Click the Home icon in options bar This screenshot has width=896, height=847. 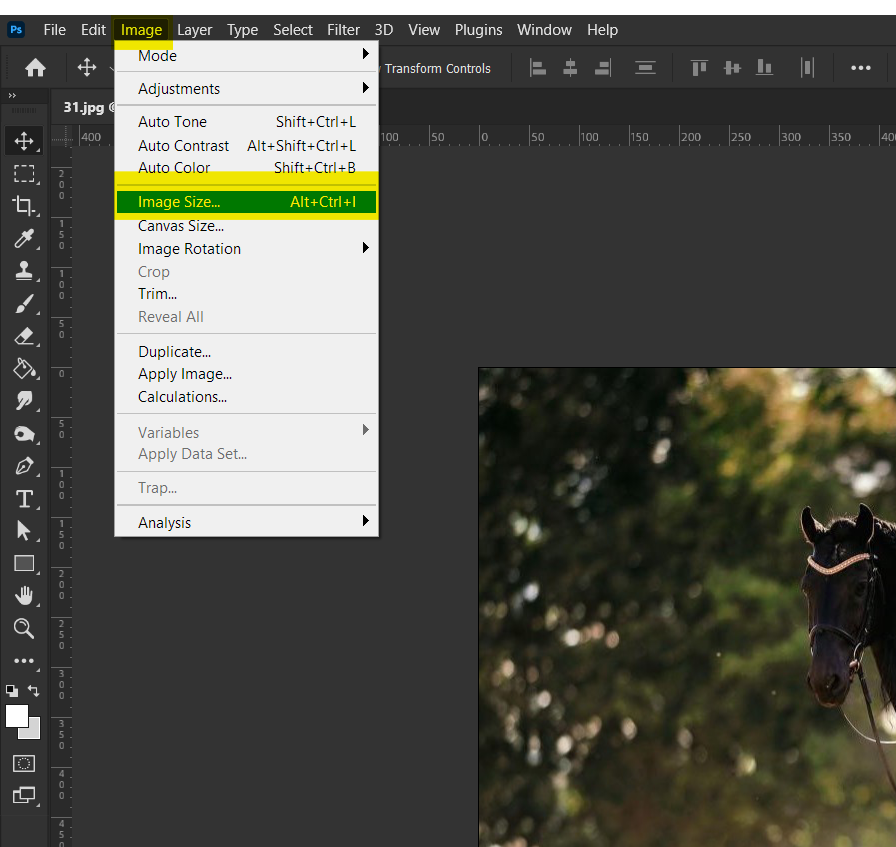pos(35,68)
